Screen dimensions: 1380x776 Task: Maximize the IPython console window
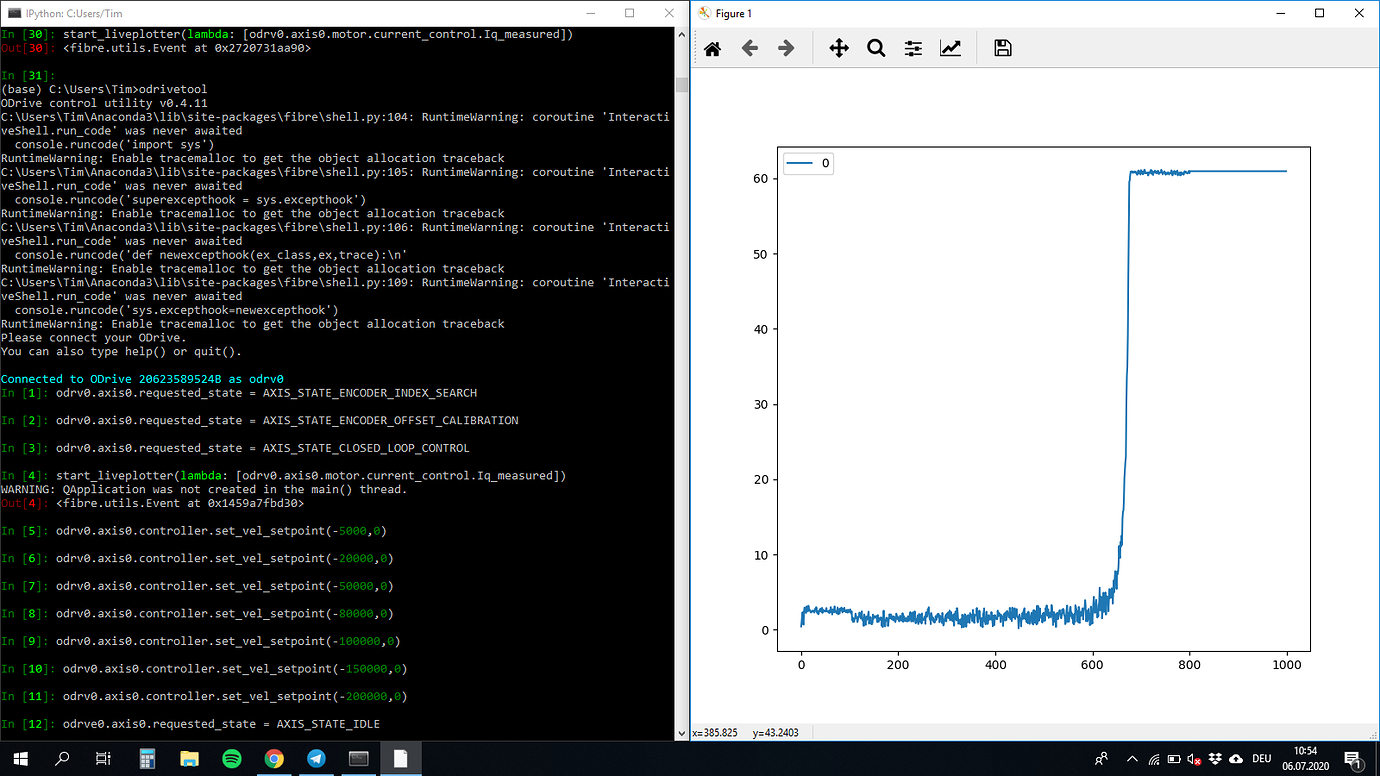[x=630, y=13]
